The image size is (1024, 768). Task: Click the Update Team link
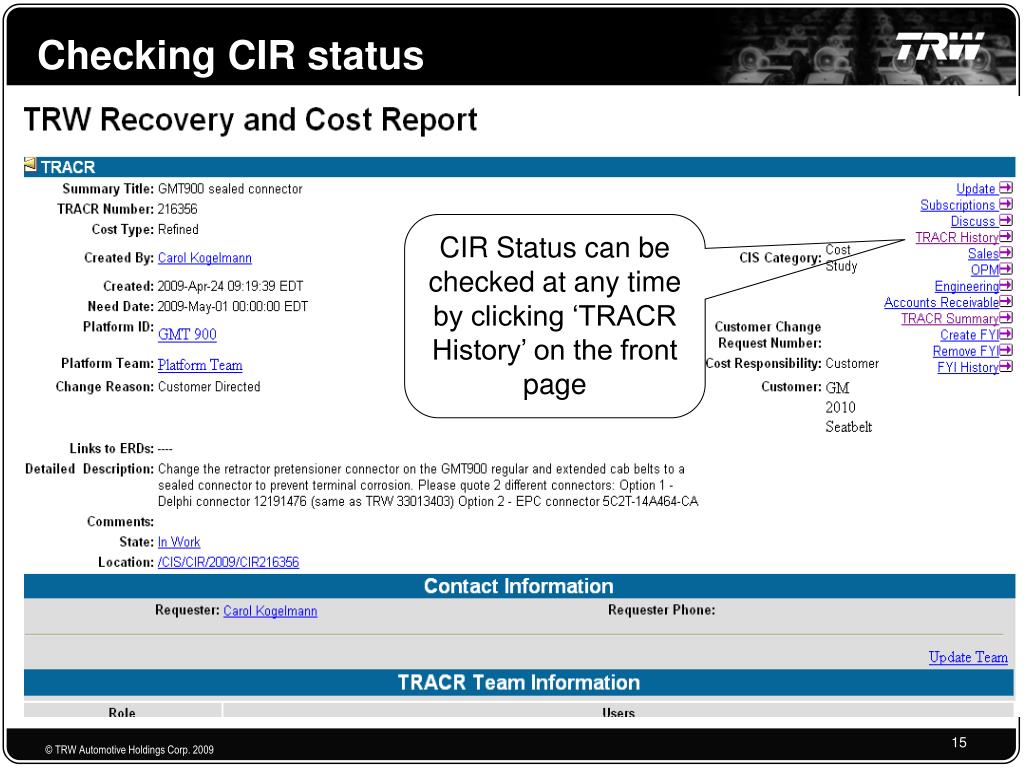pos(968,657)
